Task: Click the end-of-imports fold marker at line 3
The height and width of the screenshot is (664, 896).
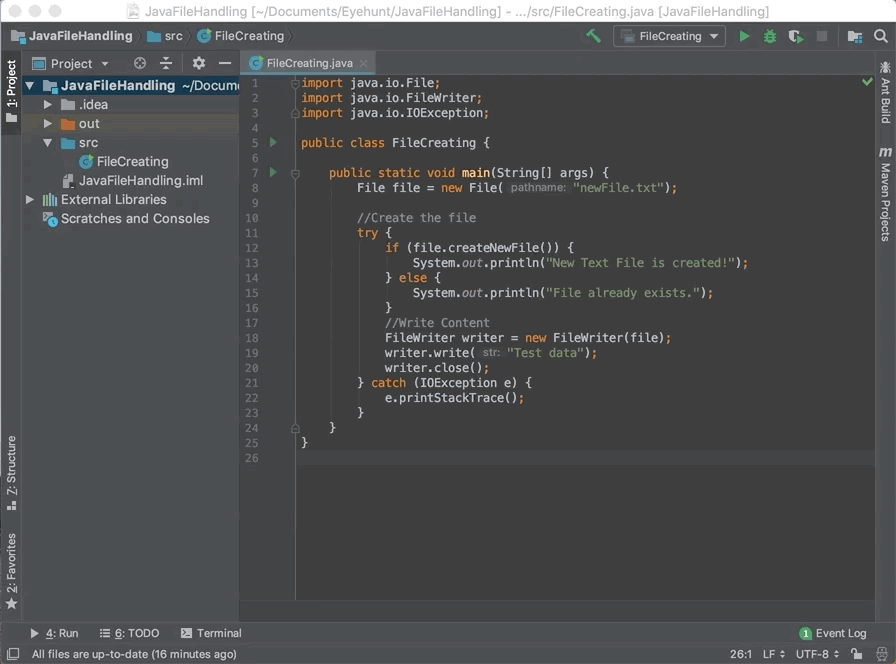Action: 295,113
